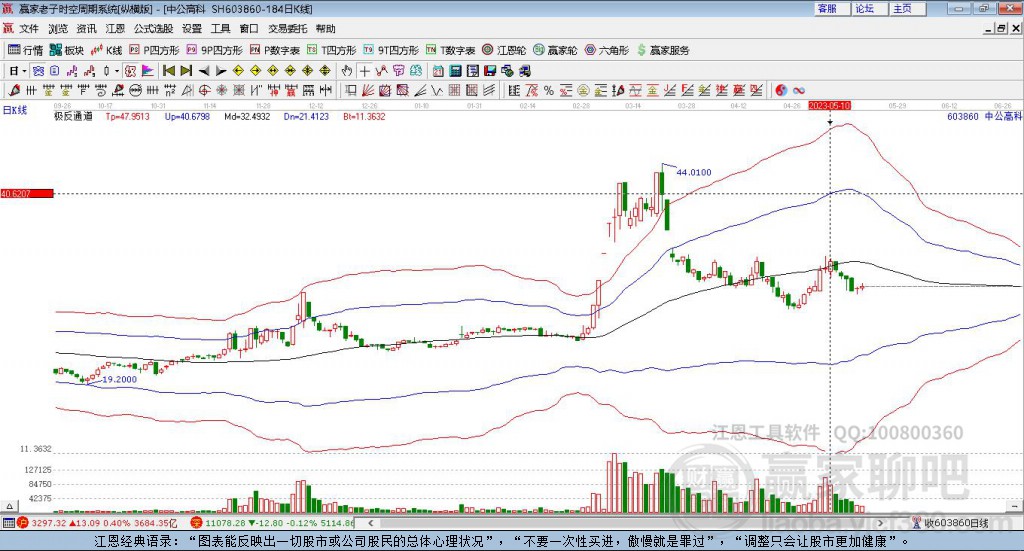Image resolution: width=1024 pixels, height=551 pixels.
Task: Select the percent % line tool
Action: pyautogui.click(x=549, y=91)
